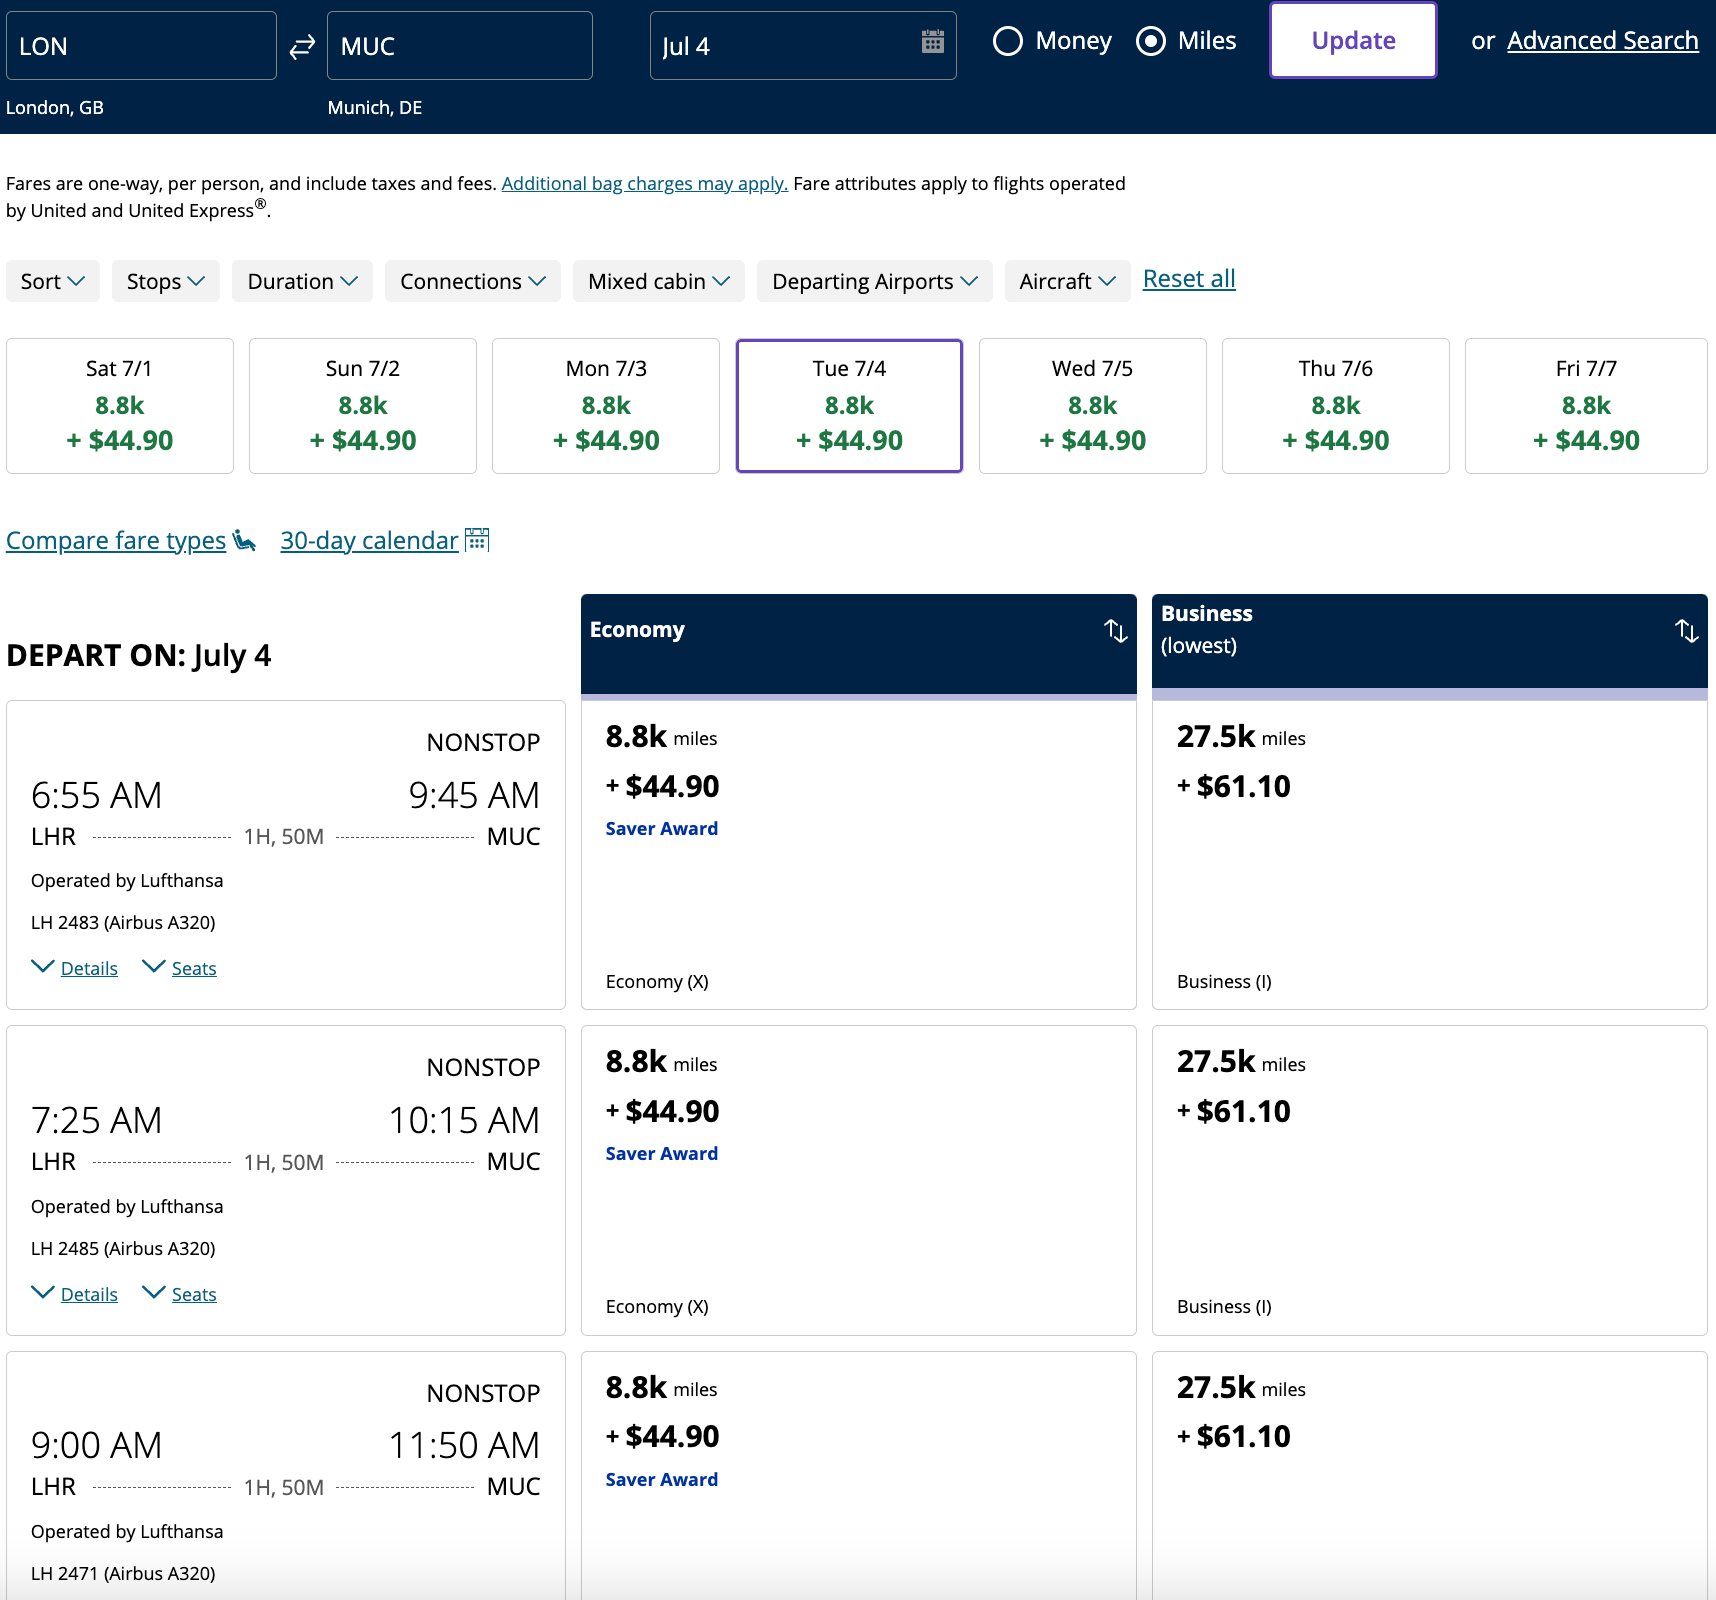Sort the Business column by price
Screen dimensions: 1716x1600
pos(1687,630)
